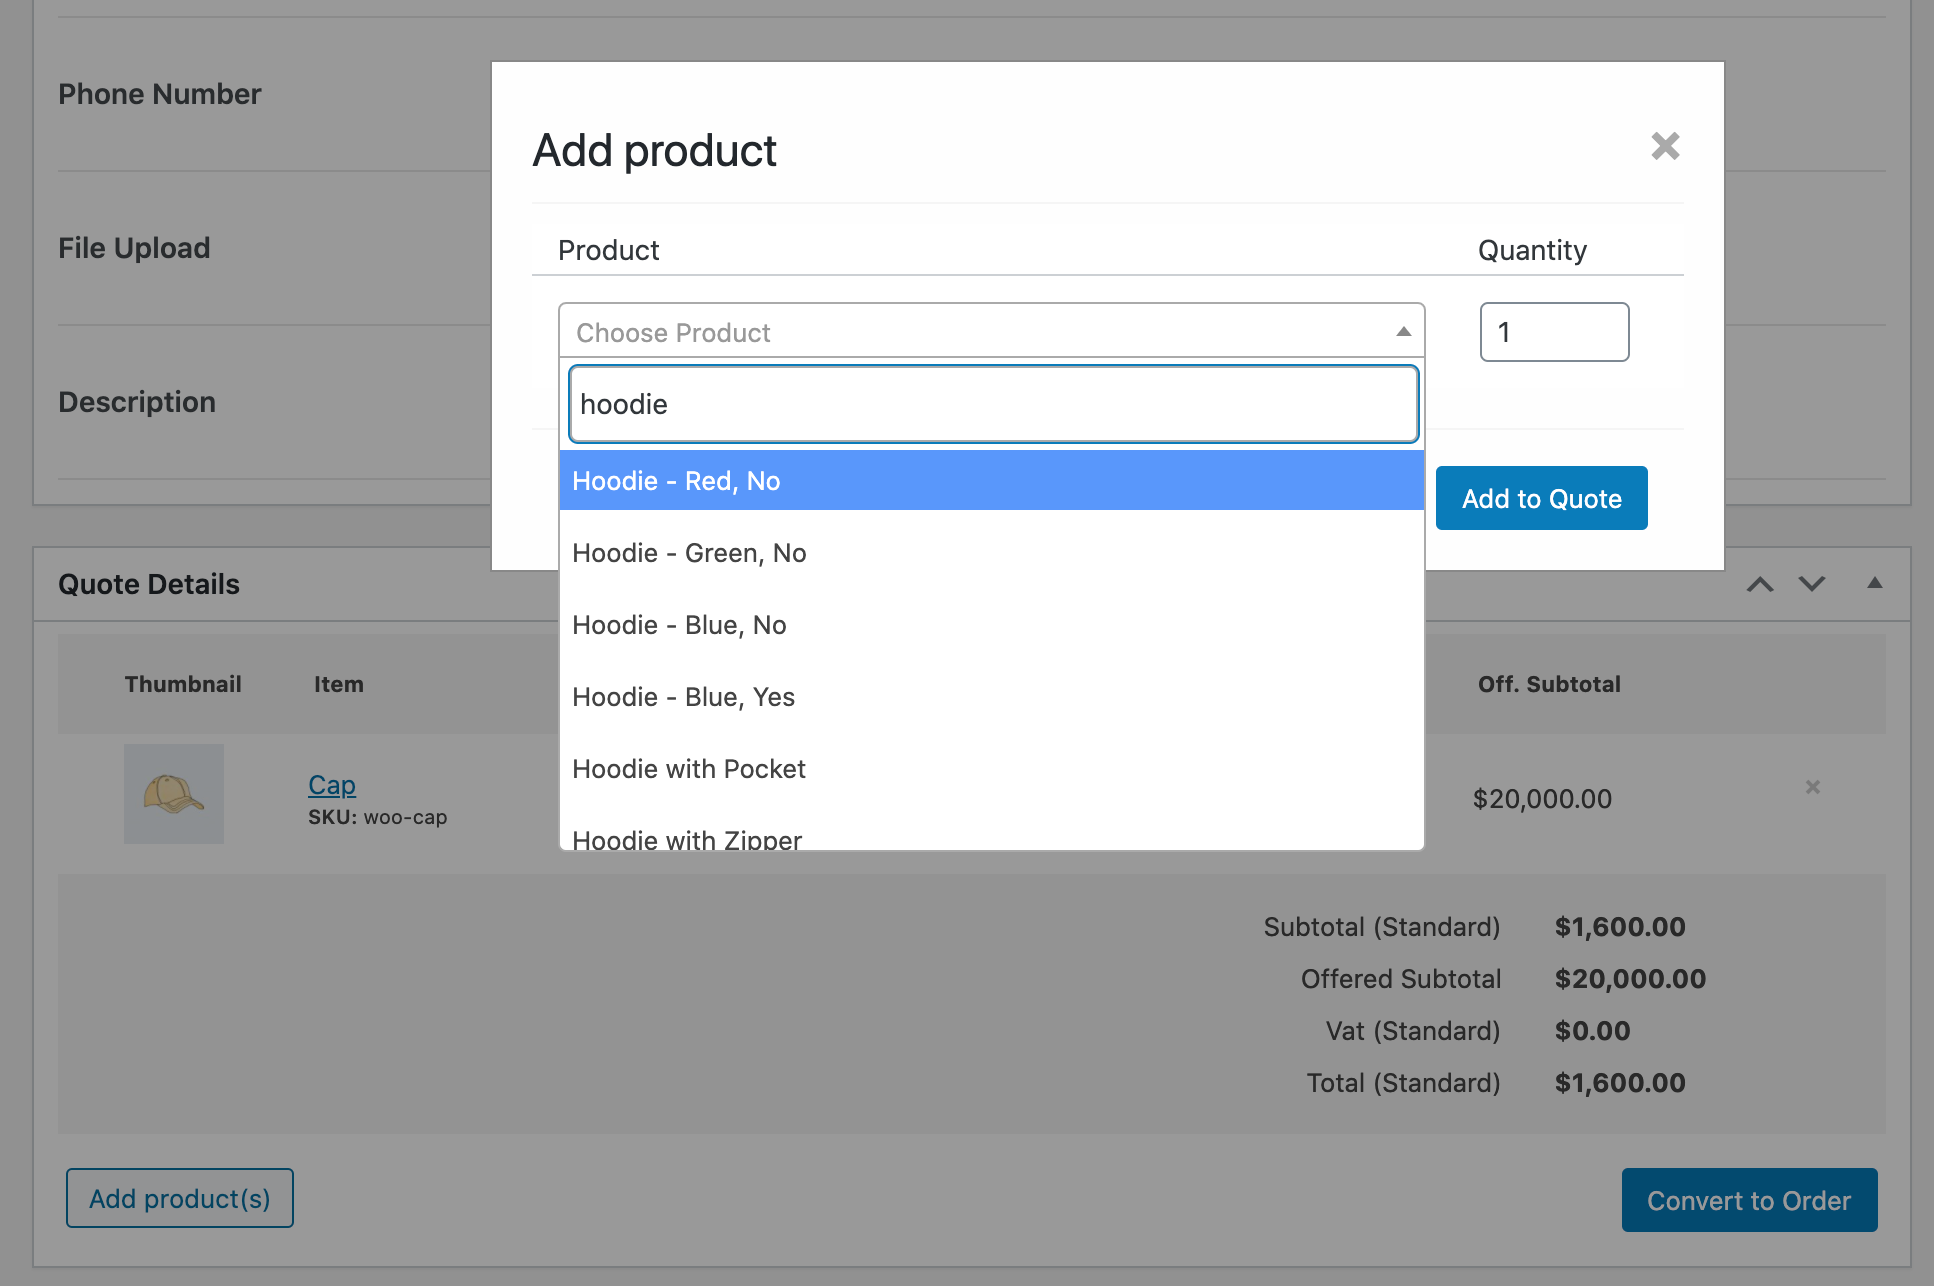1934x1286 pixels.
Task: Select Hoodie - Red, No from dropdown
Action: point(991,479)
